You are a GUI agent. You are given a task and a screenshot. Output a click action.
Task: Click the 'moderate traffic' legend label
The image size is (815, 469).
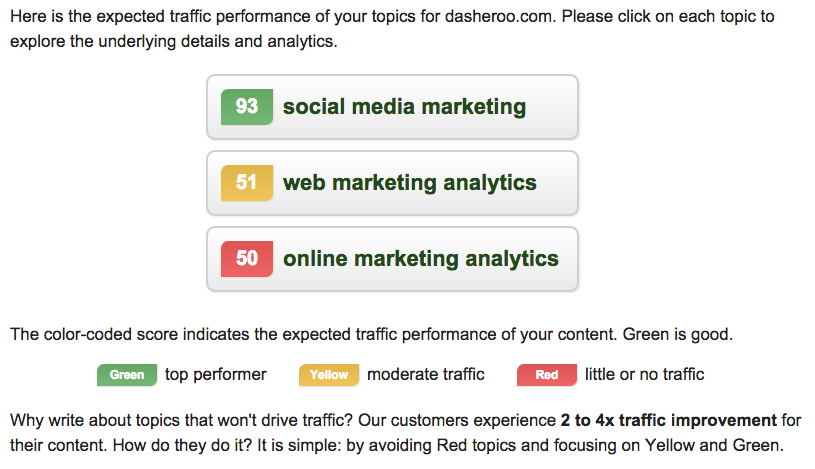tap(426, 375)
